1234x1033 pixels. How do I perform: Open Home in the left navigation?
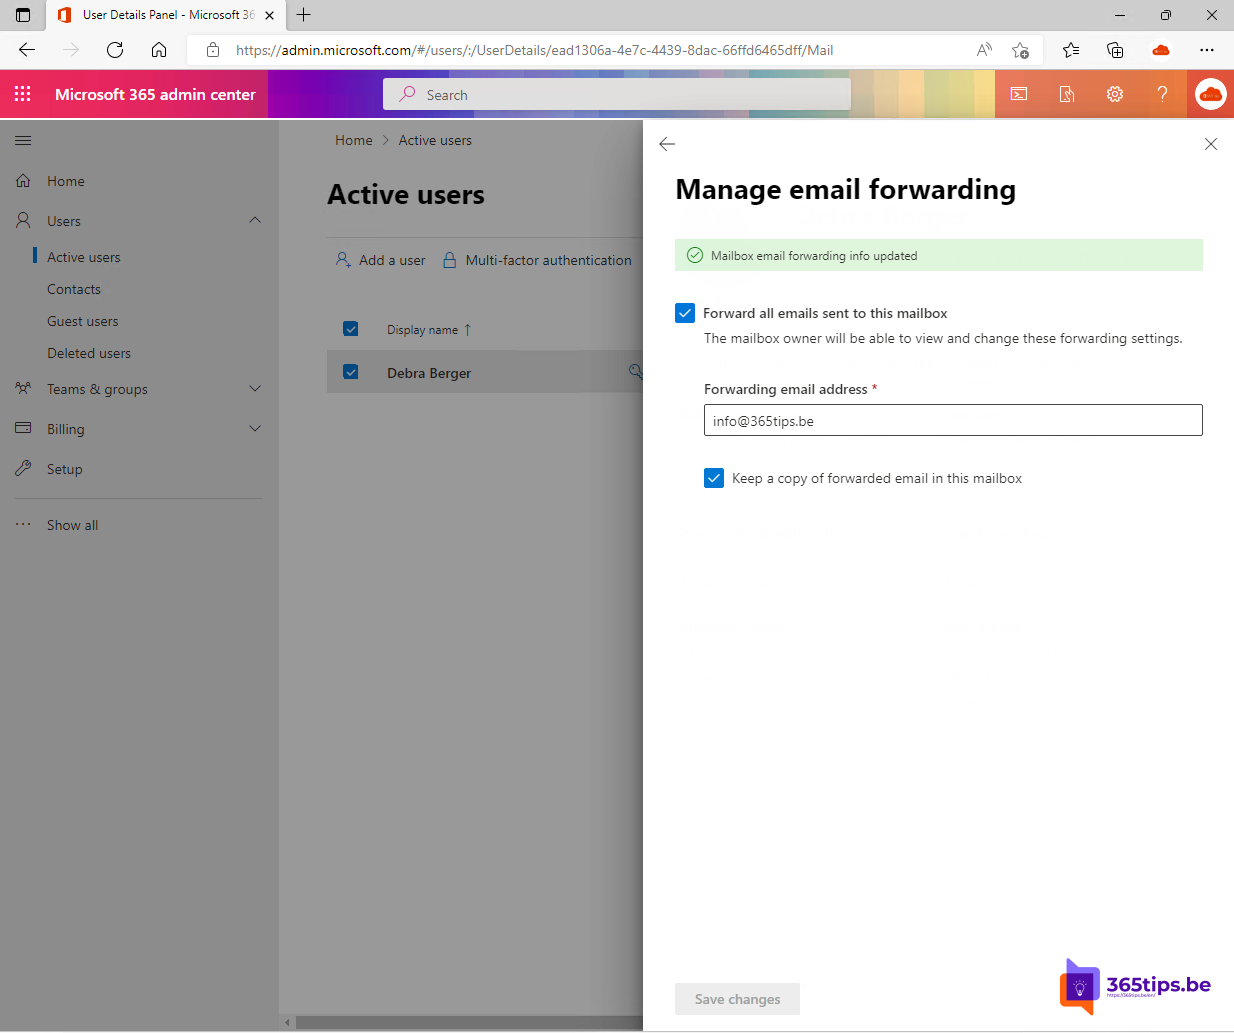click(66, 181)
